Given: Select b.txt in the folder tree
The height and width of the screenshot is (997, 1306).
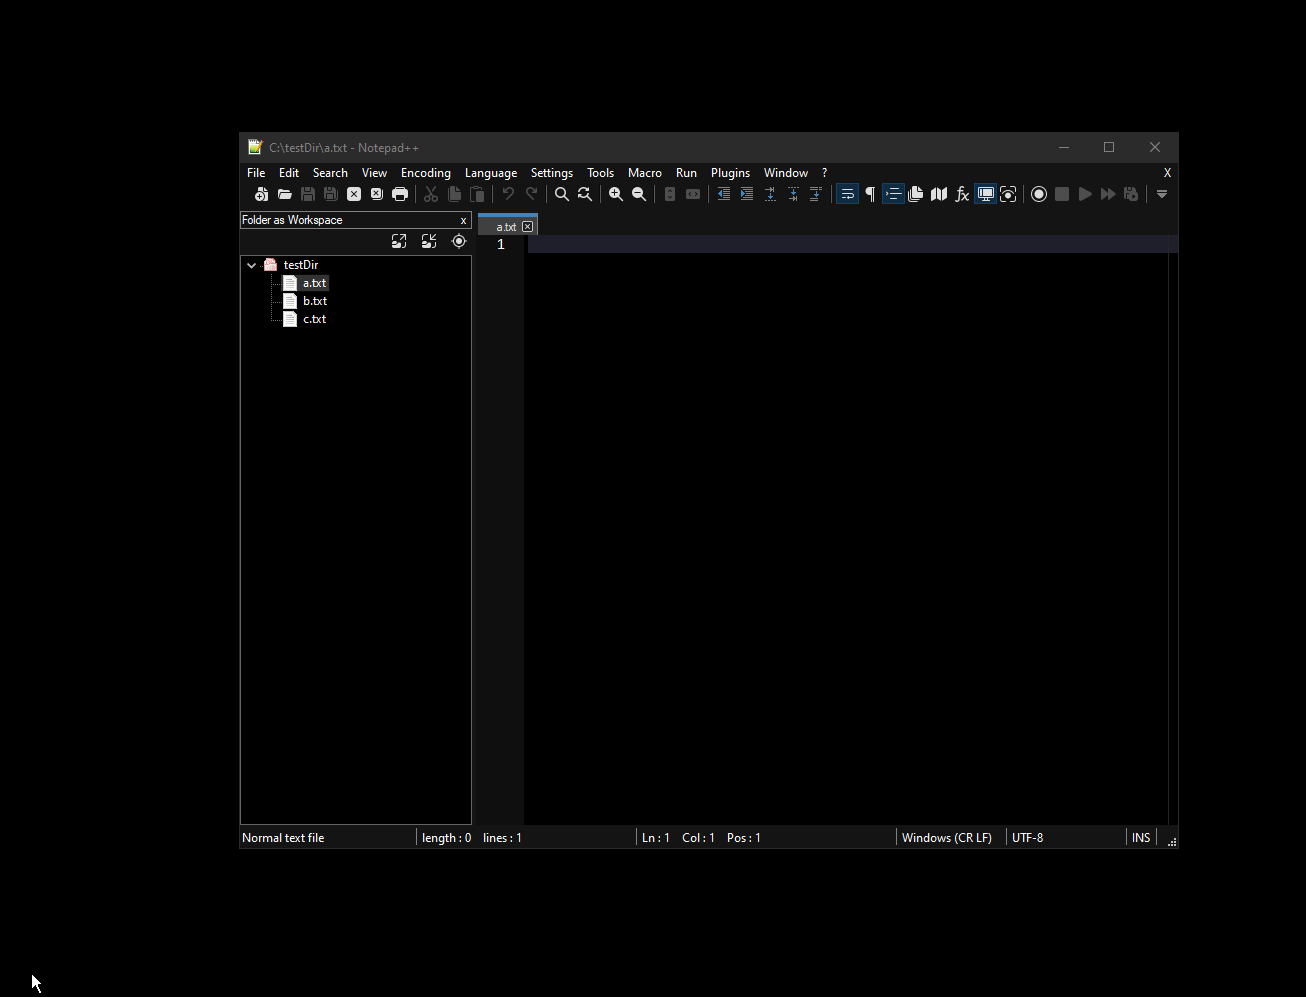Looking at the screenshot, I should [x=314, y=300].
